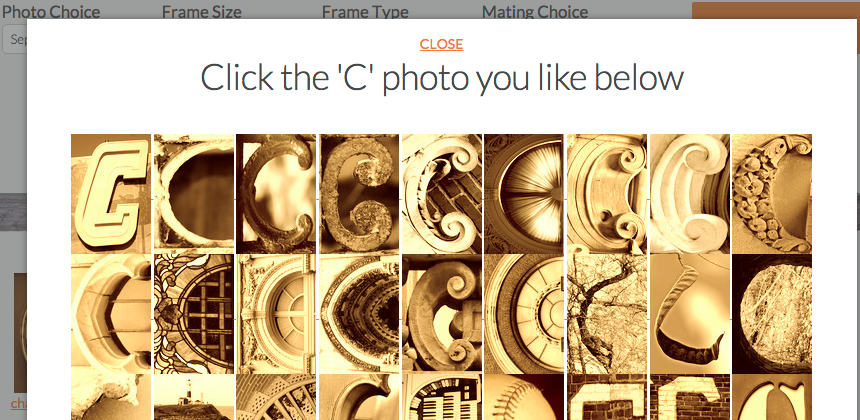This screenshot has width=860, height=420.
Task: Select the baseball stitching 'C' photo
Action: point(524,397)
